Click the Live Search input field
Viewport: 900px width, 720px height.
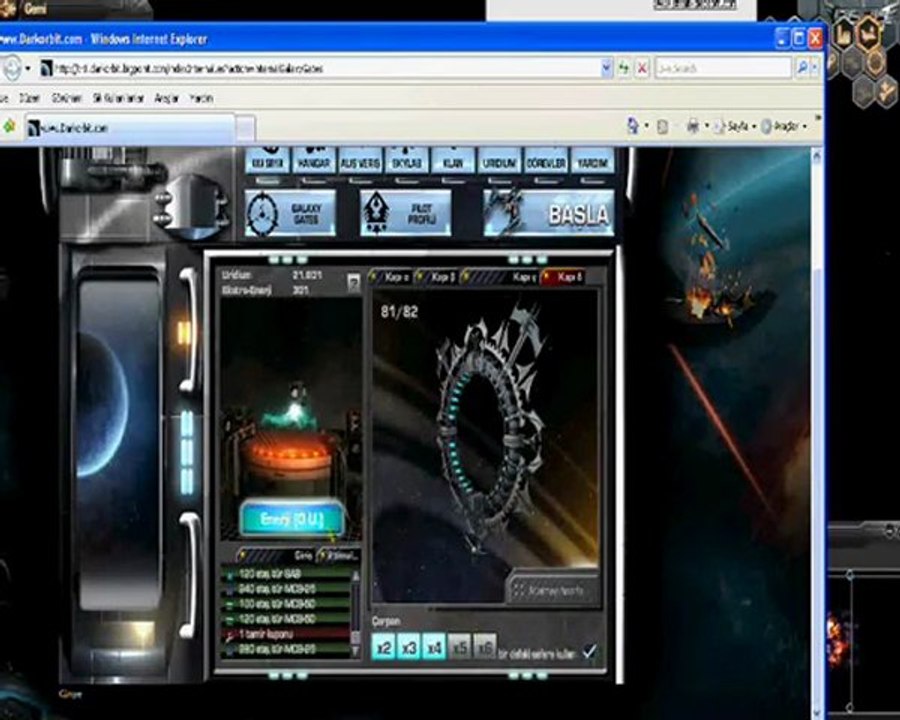pos(724,68)
